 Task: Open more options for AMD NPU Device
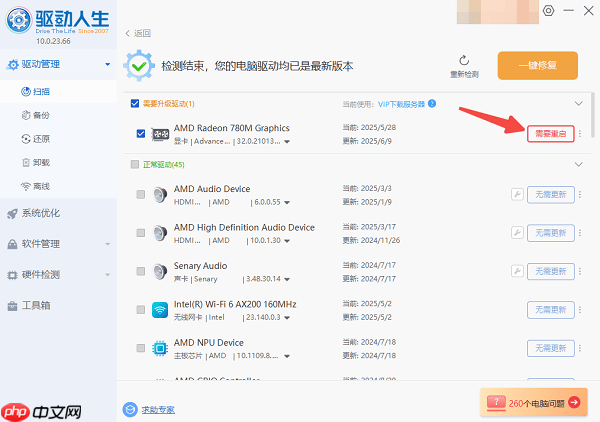(x=580, y=348)
